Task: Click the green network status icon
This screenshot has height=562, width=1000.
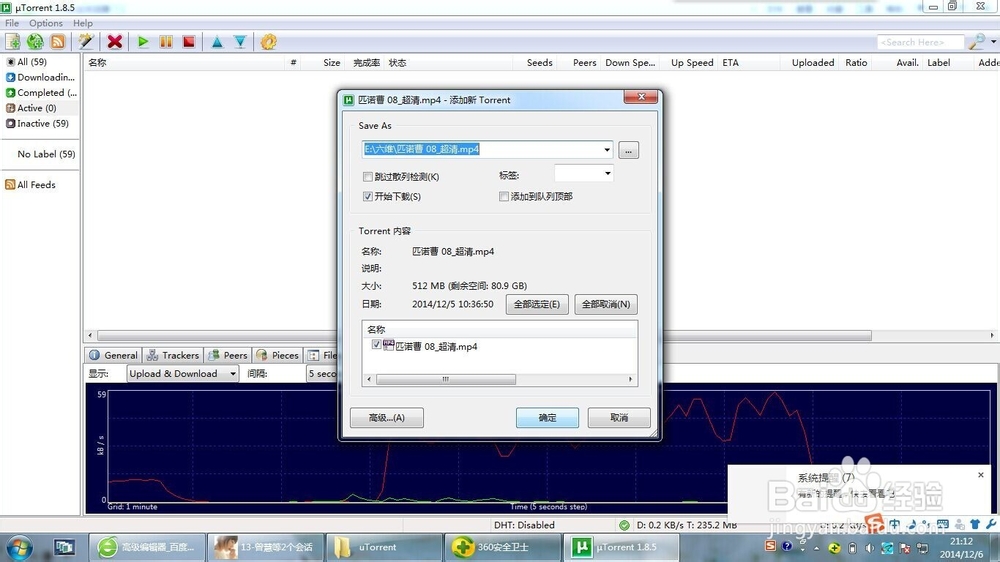Action: [x=624, y=525]
